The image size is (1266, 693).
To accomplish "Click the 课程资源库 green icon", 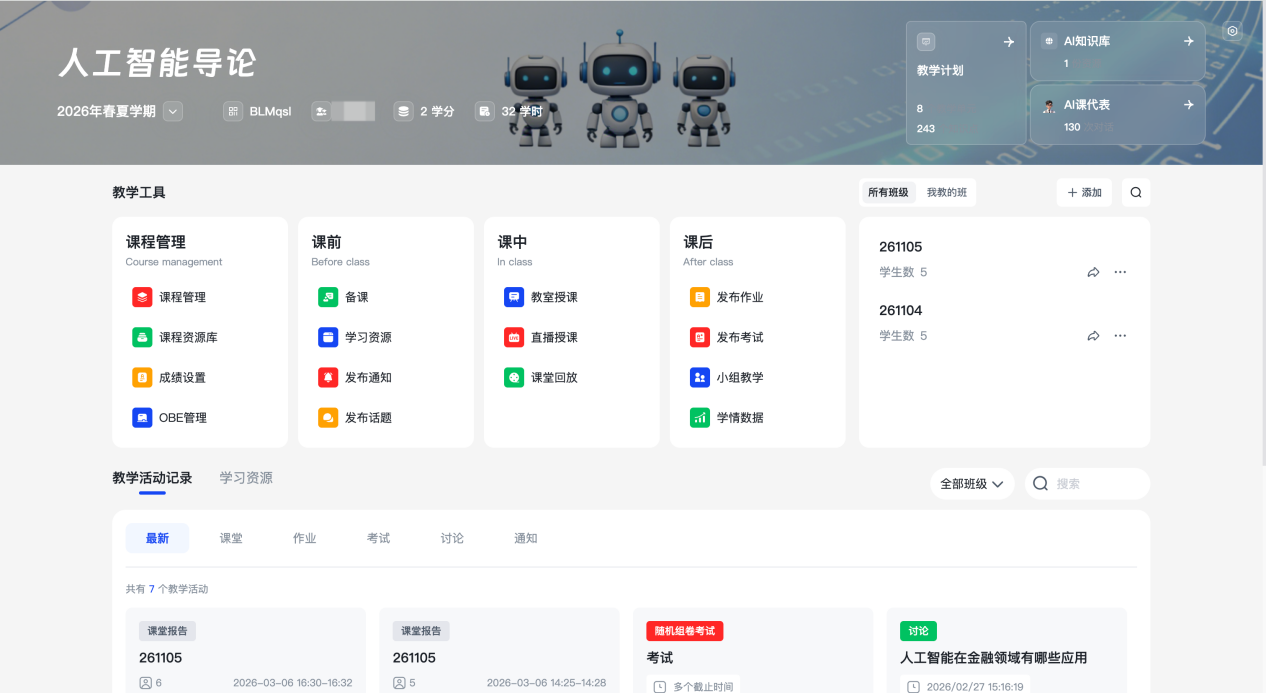I will [142, 337].
